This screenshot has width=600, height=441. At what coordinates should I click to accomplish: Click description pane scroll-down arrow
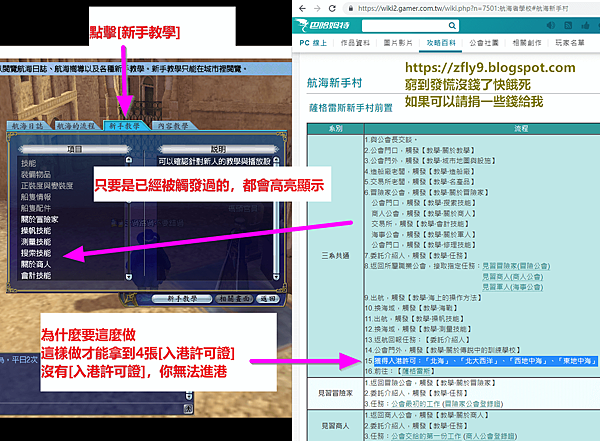pos(276,276)
